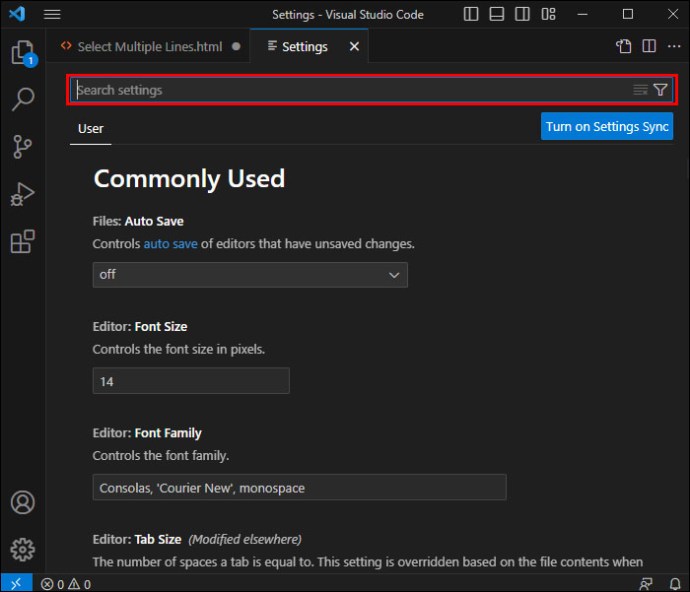Screen dimensions: 690x592
Task: Maximize the VS Code window
Action: click(x=628, y=15)
